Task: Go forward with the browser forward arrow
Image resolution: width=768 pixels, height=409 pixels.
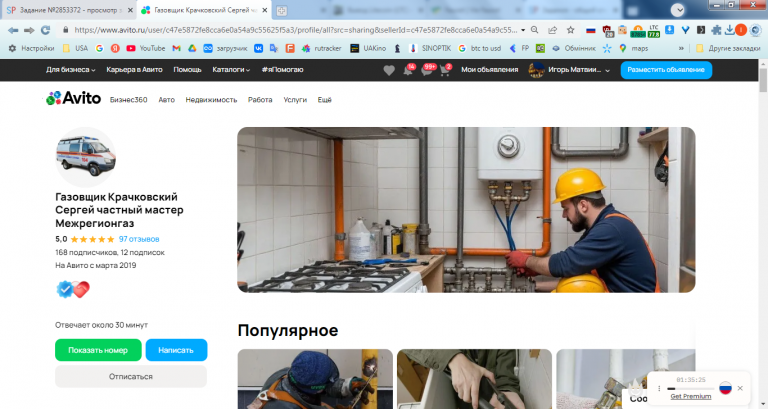Action: point(29,30)
